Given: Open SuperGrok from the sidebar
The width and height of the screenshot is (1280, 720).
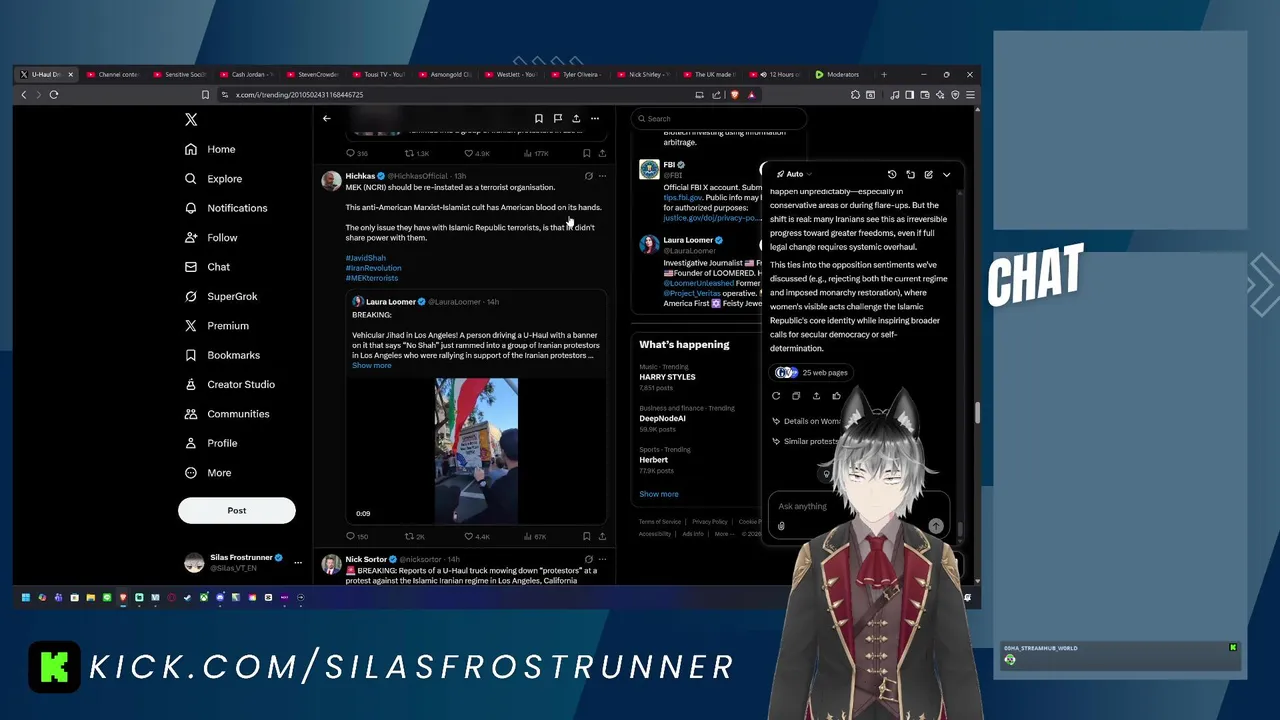Looking at the screenshot, I should click(x=221, y=296).
